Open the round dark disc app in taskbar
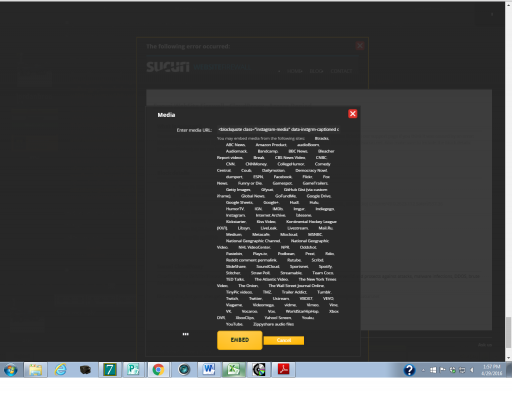Image resolution: width=512 pixels, height=410 pixels. [184, 370]
